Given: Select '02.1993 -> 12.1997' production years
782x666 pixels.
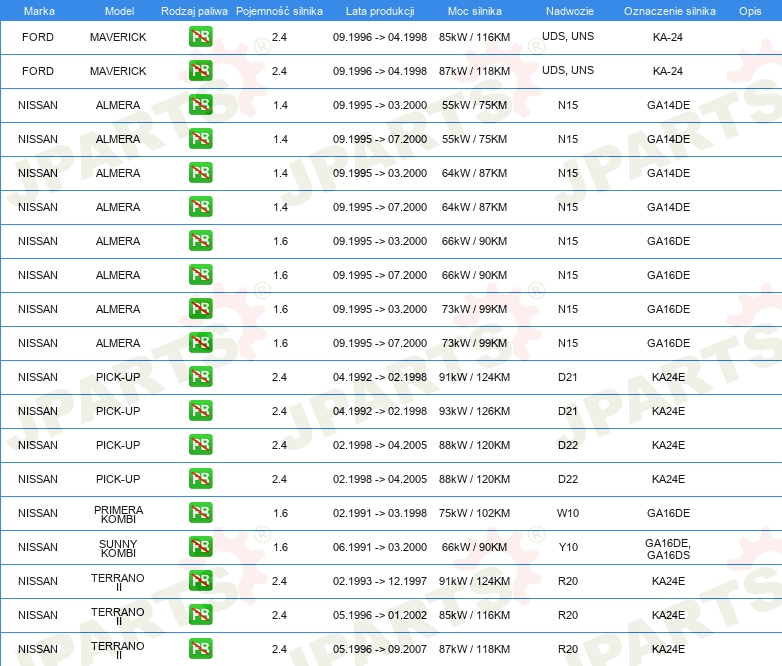Looking at the screenshot, I should [x=380, y=581].
